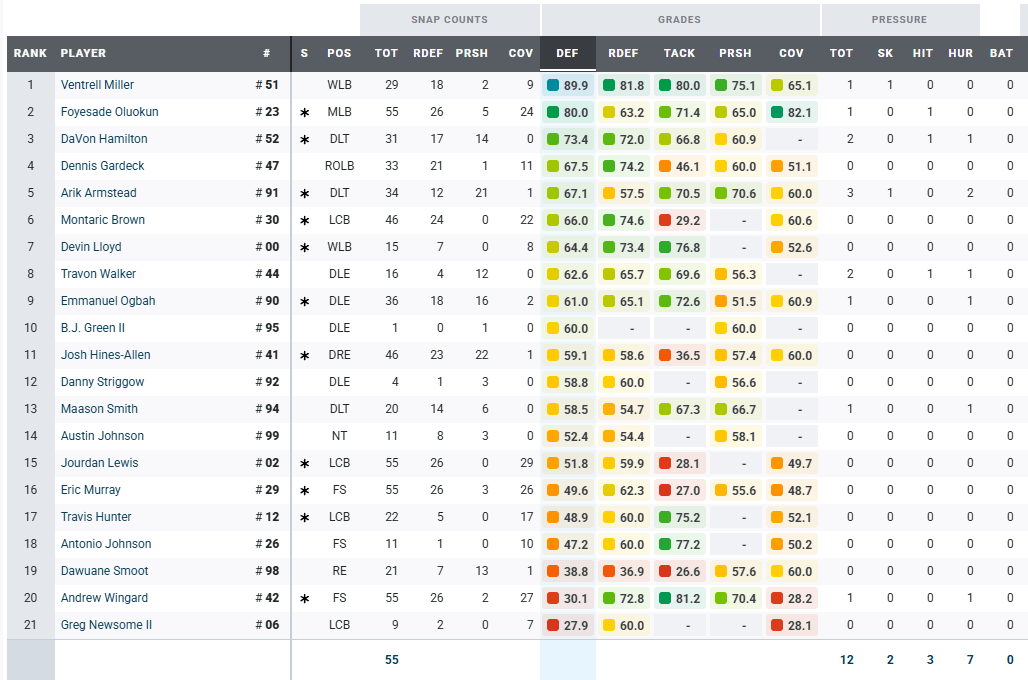Sort players by the TACK grade header
This screenshot has height=680, width=1028.
point(679,53)
